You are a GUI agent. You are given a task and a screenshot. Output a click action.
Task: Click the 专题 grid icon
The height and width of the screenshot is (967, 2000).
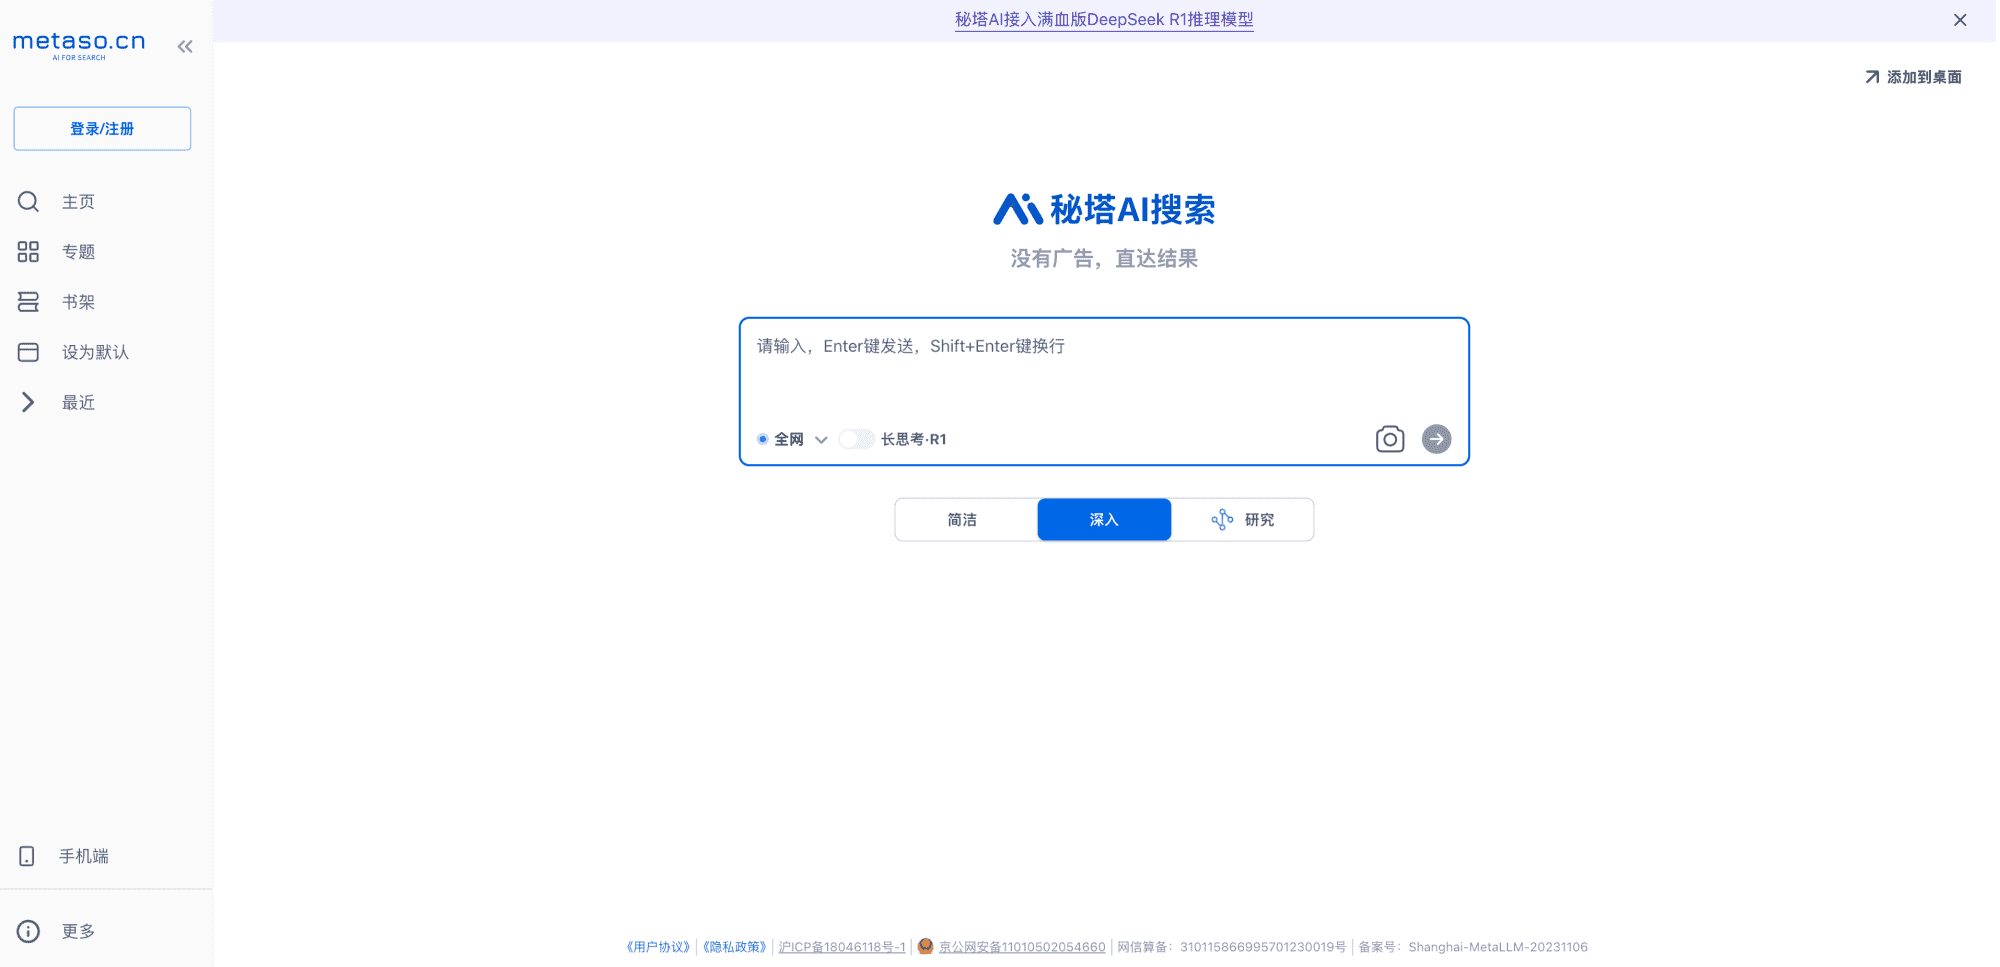point(28,252)
